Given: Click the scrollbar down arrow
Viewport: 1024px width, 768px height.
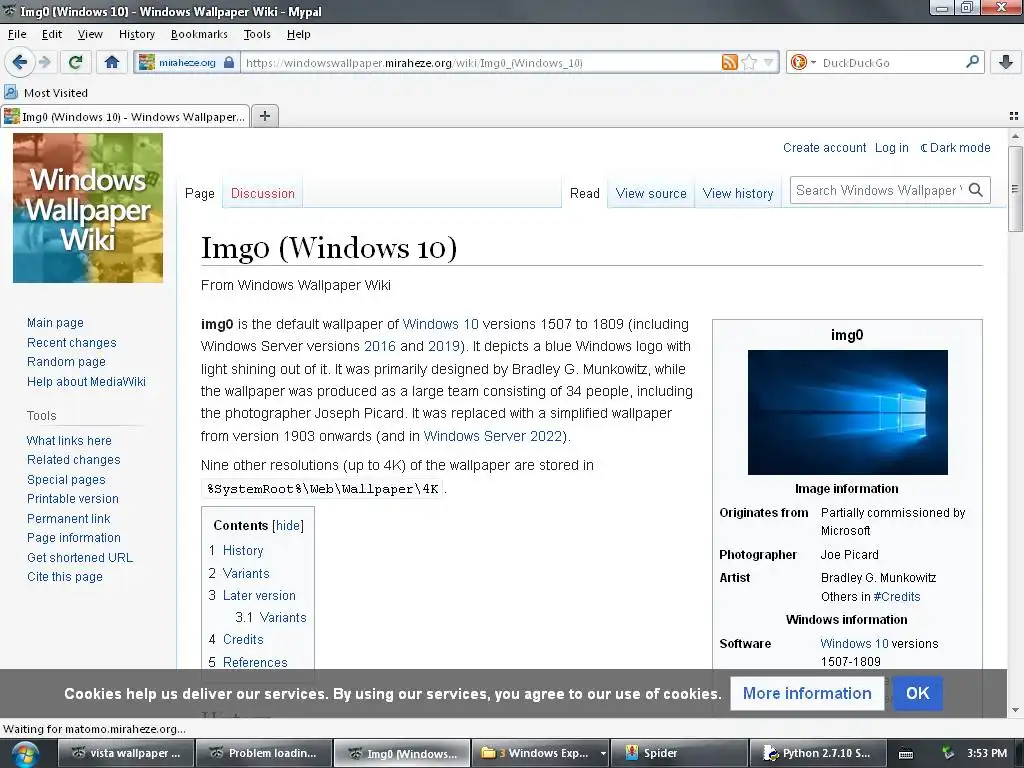Looking at the screenshot, I should [x=1015, y=710].
